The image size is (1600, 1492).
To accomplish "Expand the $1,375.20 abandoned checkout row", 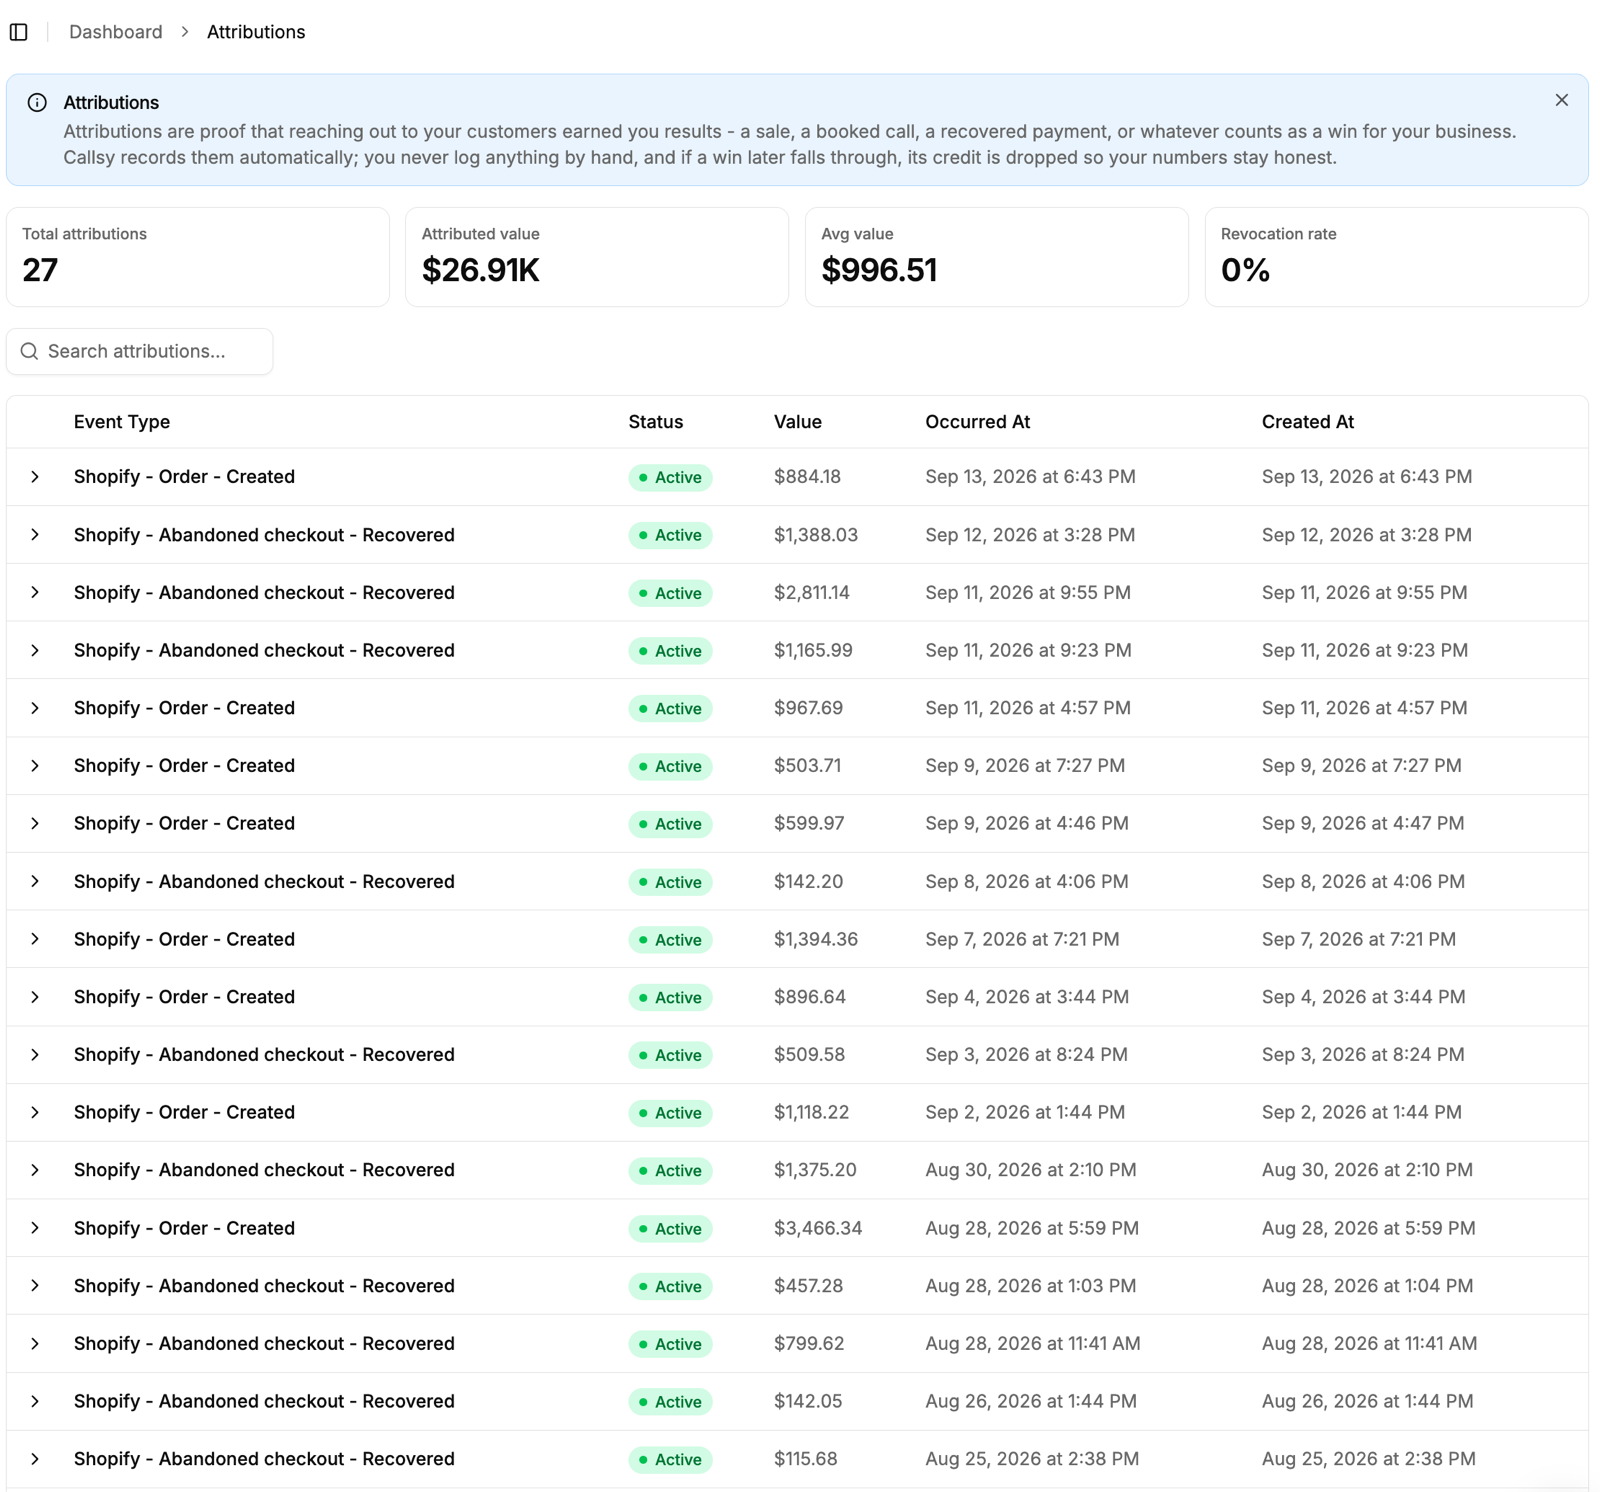I will (35, 1170).
